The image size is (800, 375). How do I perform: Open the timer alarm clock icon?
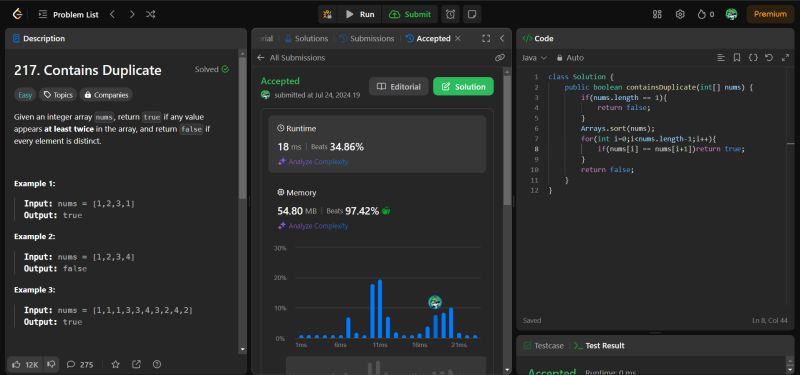coord(451,14)
